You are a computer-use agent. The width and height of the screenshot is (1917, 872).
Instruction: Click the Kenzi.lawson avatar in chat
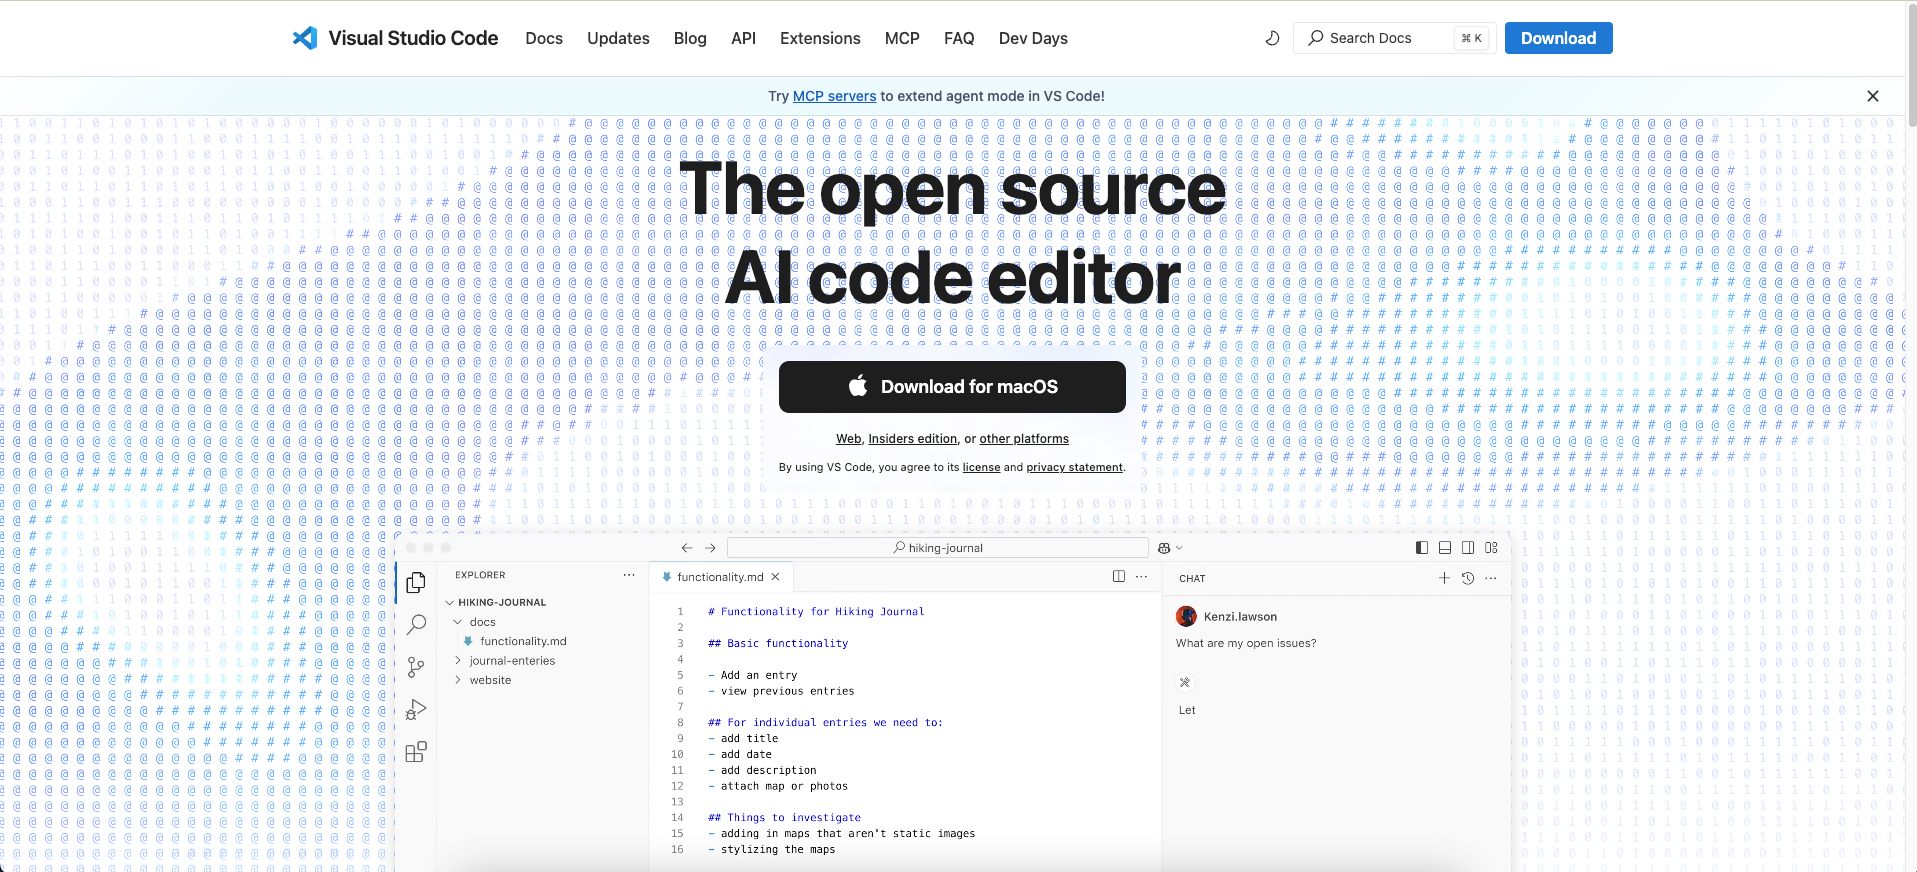pyautogui.click(x=1187, y=616)
